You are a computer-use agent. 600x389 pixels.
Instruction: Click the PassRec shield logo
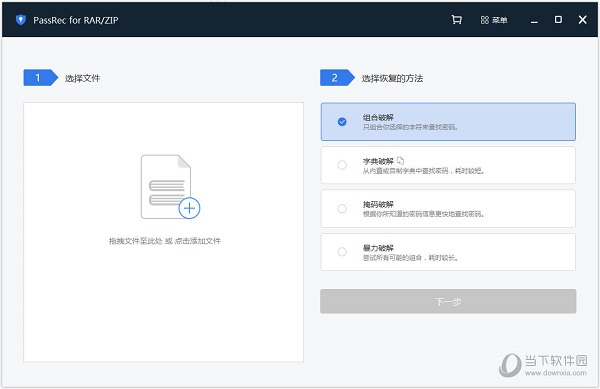[x=21, y=20]
